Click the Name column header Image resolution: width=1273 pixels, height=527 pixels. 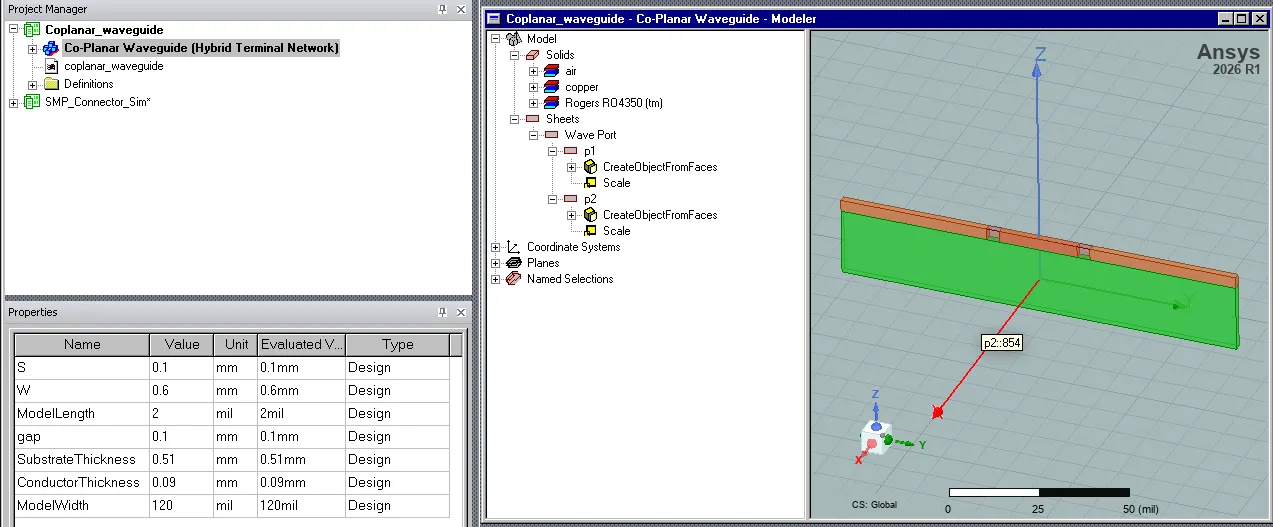(x=82, y=344)
